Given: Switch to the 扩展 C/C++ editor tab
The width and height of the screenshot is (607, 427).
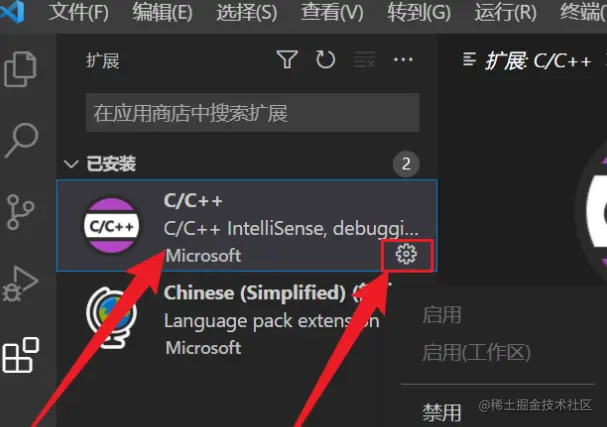Looking at the screenshot, I should pyautogui.click(x=527, y=61).
